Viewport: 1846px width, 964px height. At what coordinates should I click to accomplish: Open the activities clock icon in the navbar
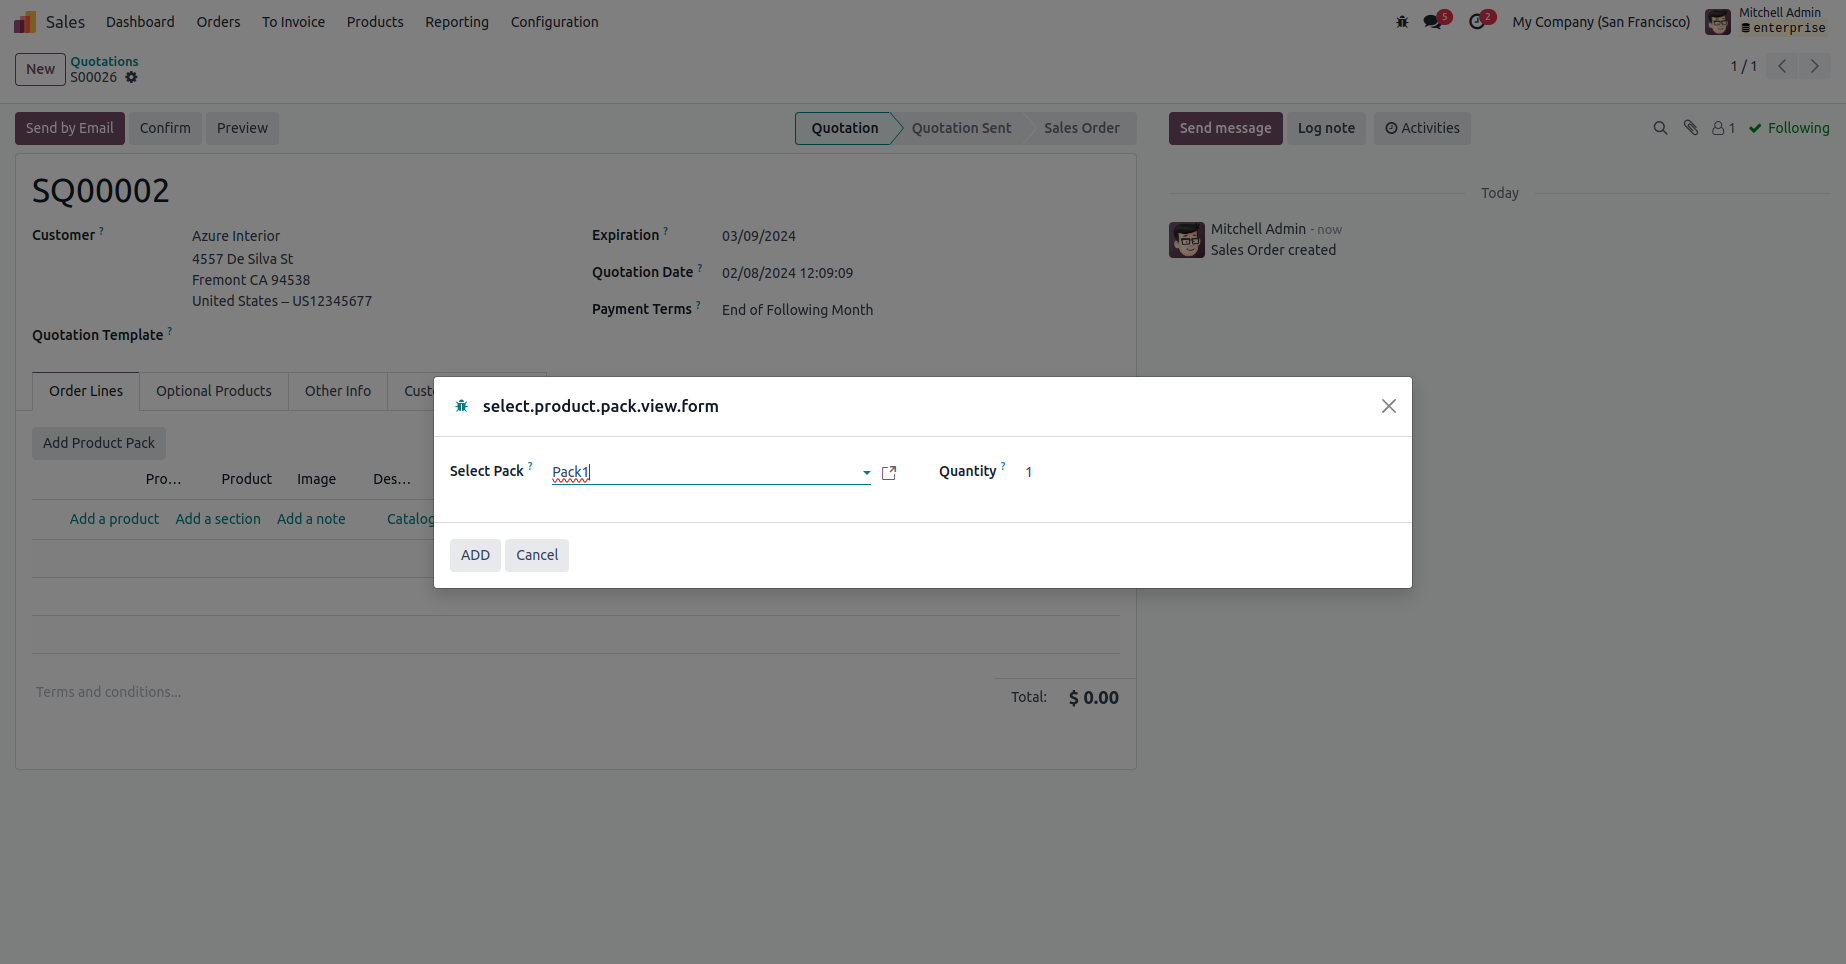tap(1478, 22)
